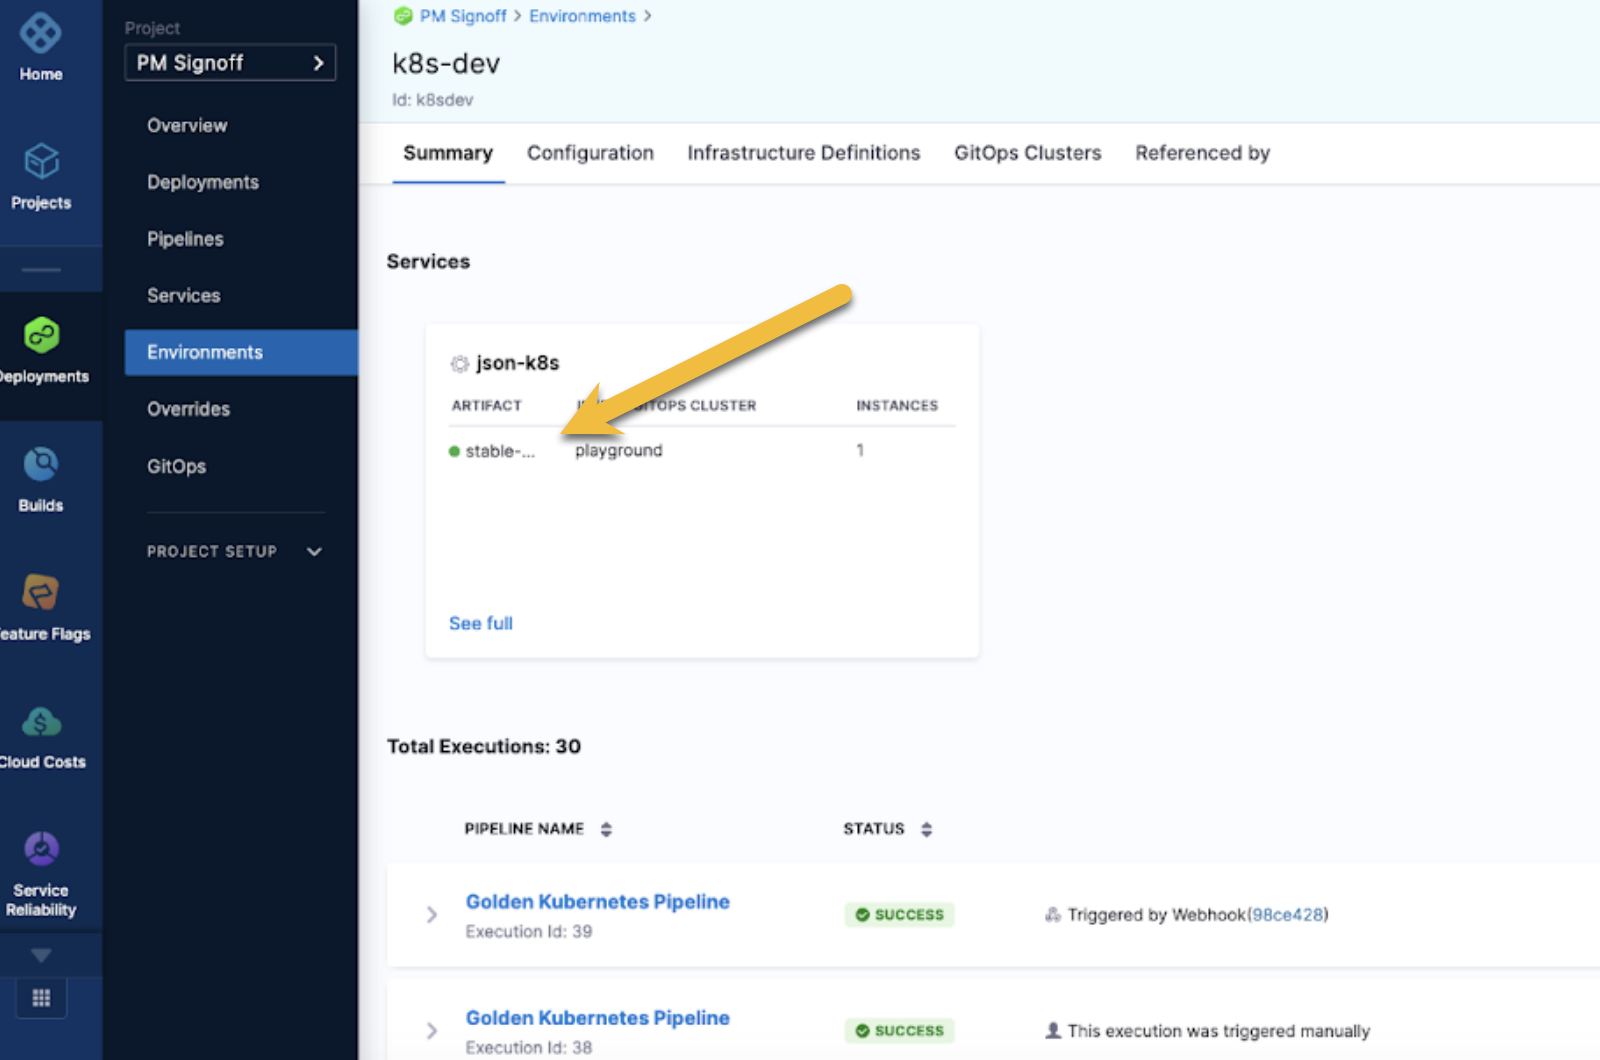Expand execution 38 pipeline row
The width and height of the screenshot is (1600, 1060).
432,1031
